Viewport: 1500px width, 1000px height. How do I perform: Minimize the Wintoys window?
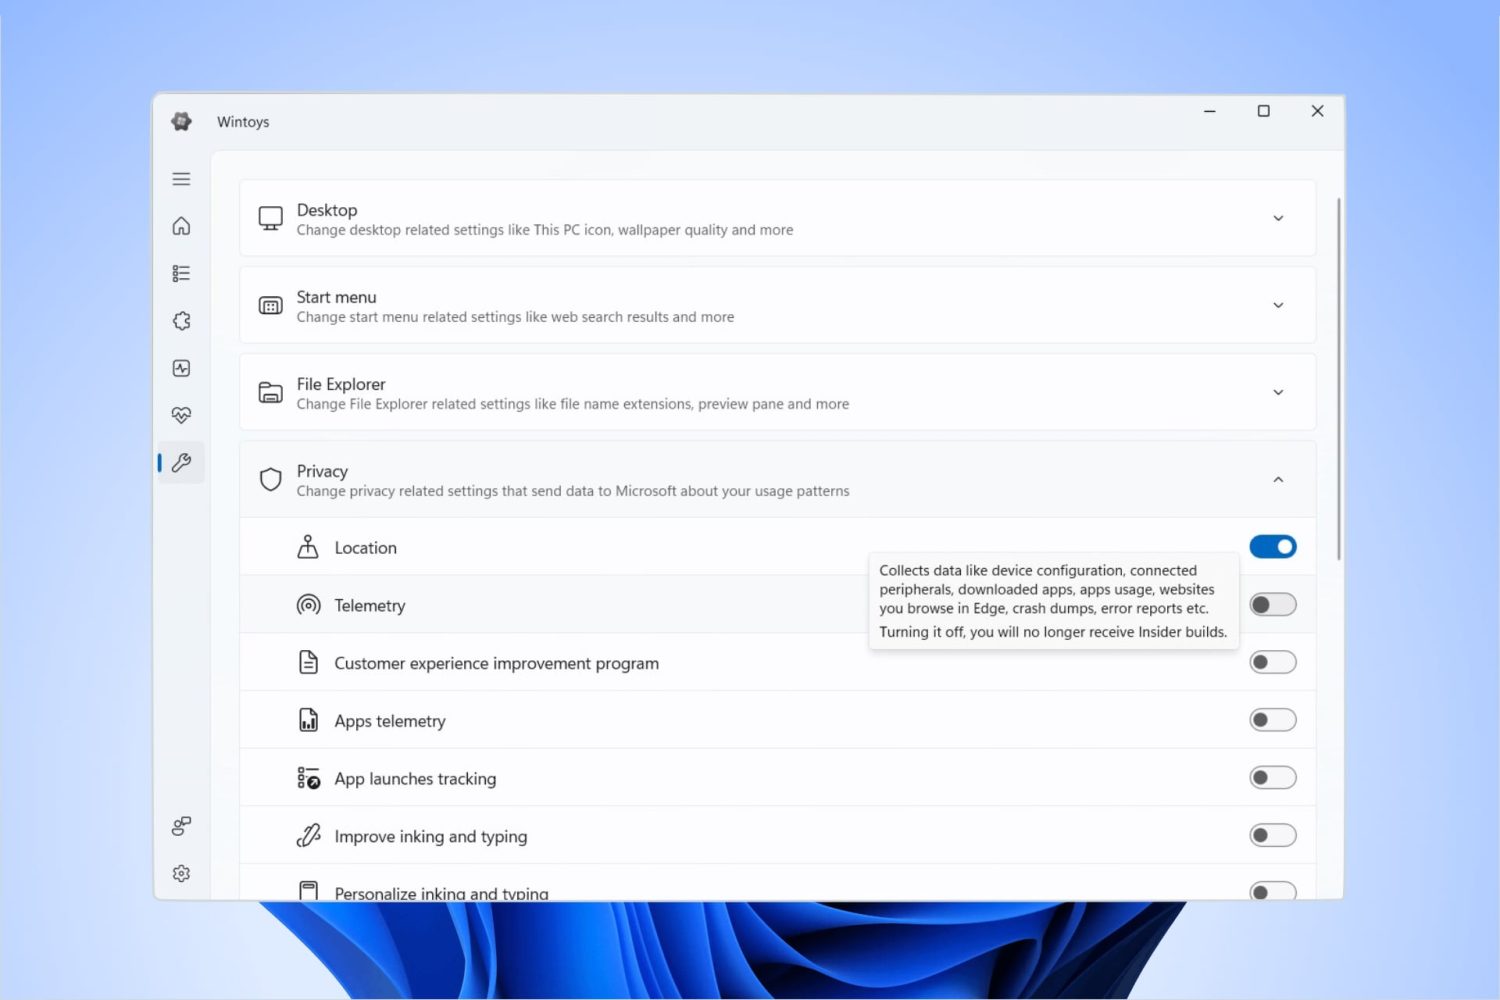1209,111
